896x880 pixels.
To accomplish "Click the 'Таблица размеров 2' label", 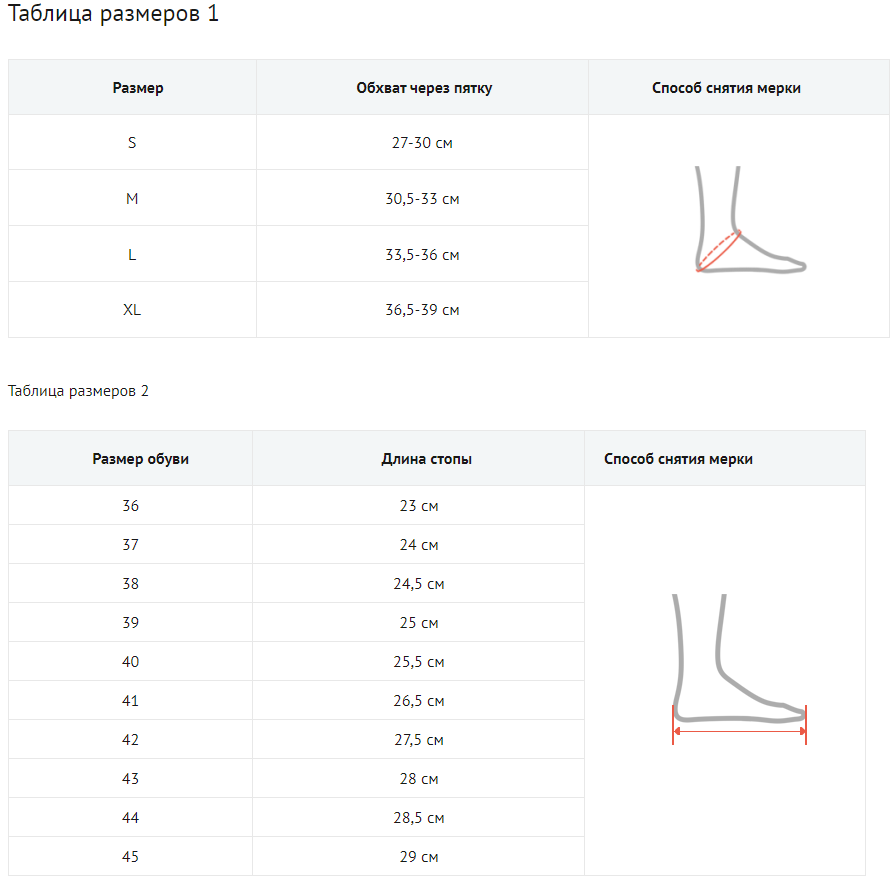I will click(x=78, y=391).
